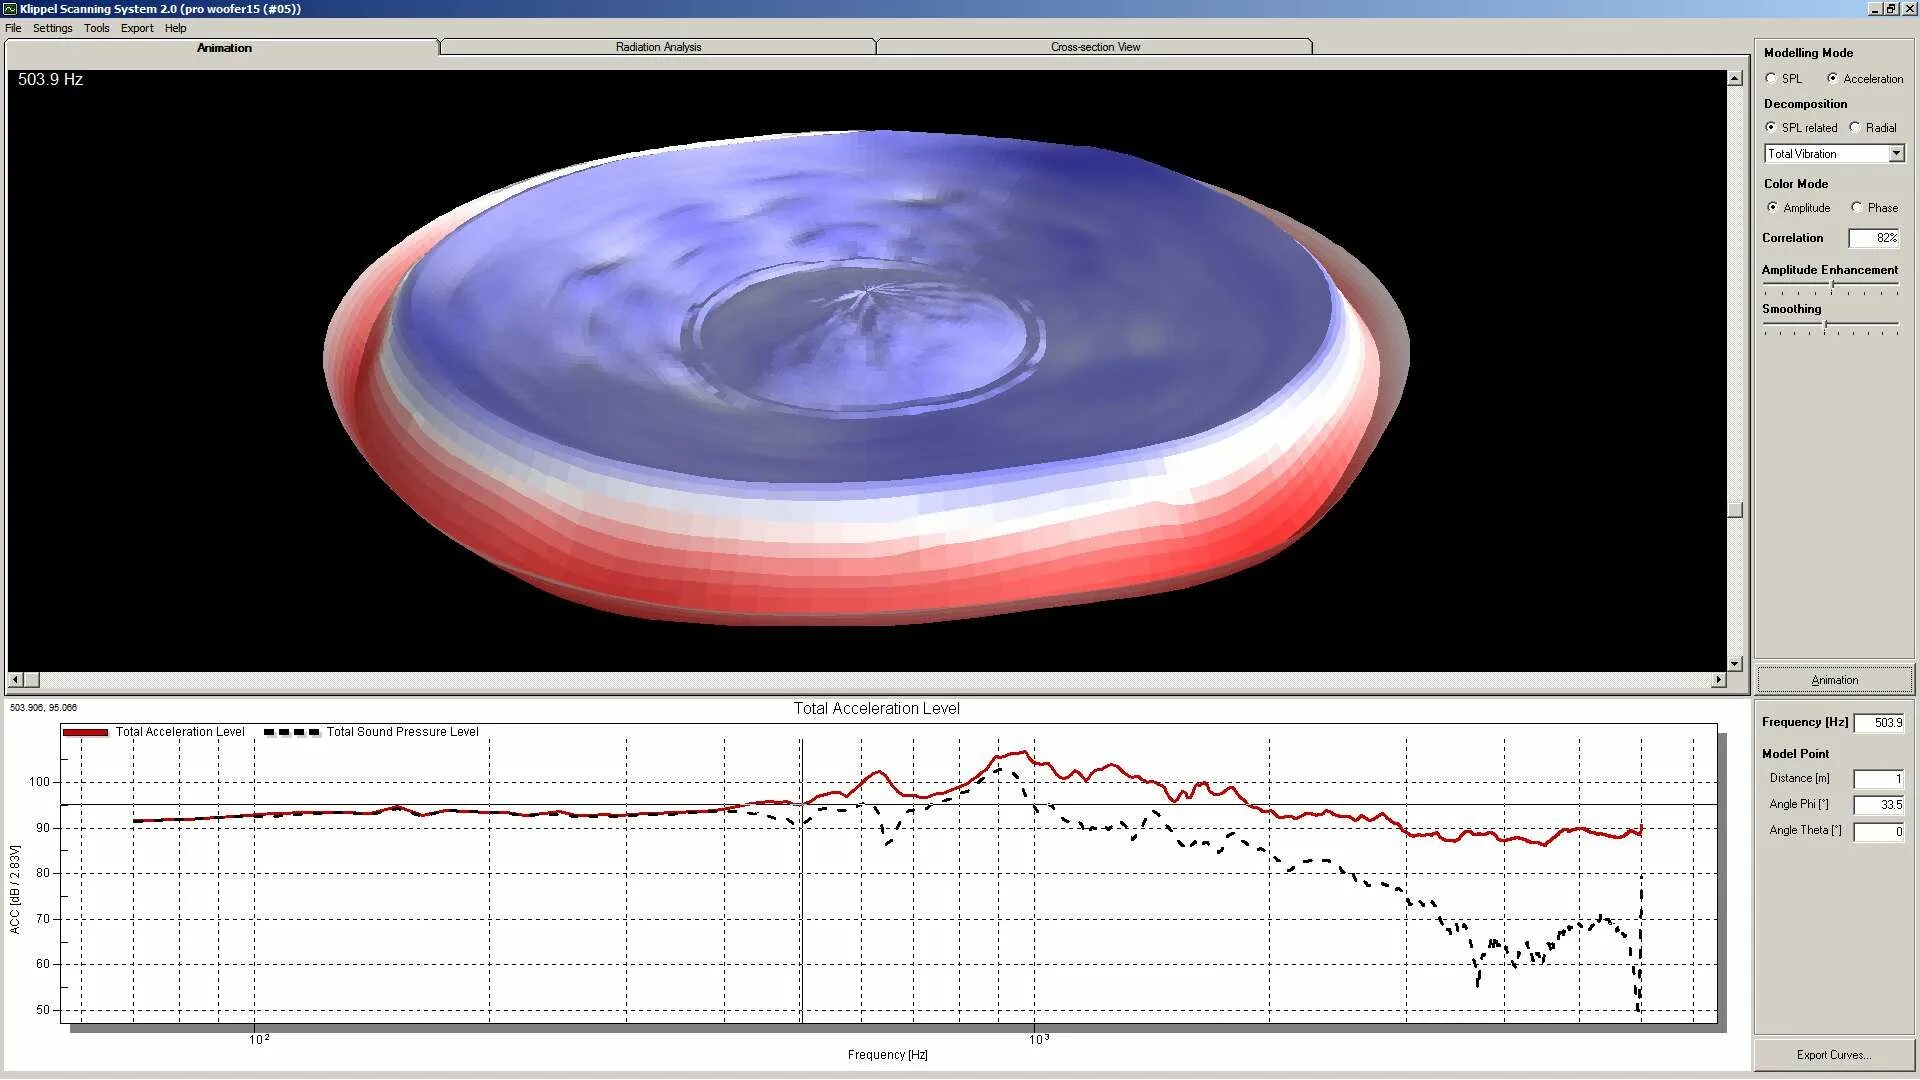Select Amplitude color mode
Screen dimensions: 1920x1080
(x=1773, y=207)
